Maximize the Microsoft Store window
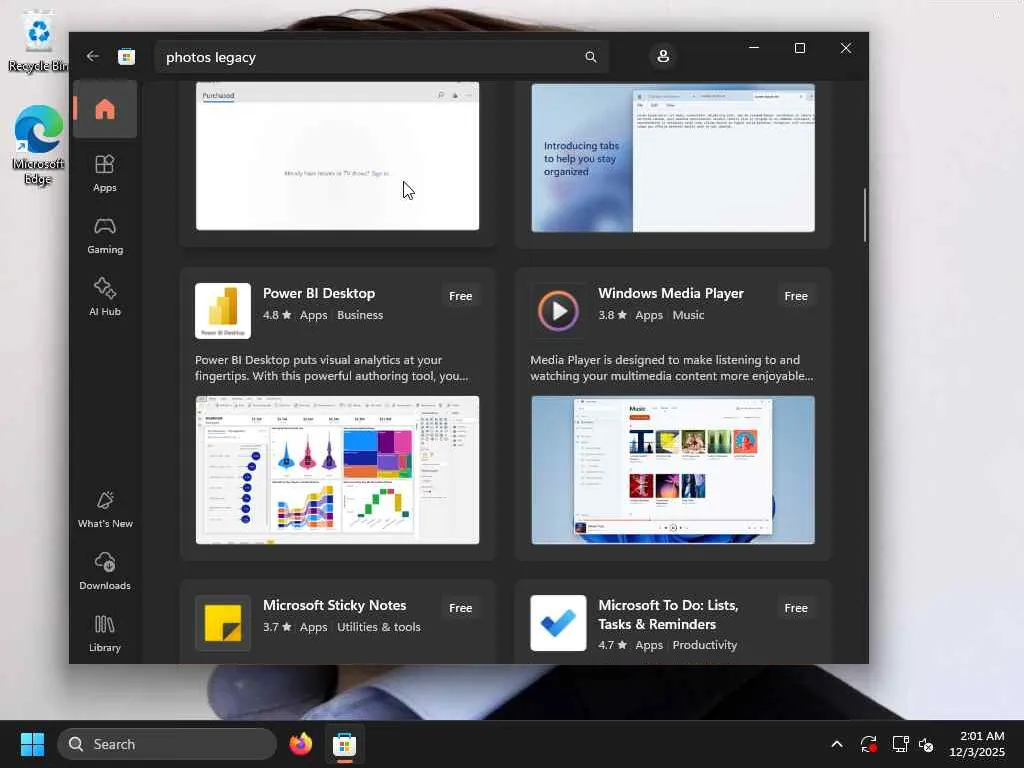 coord(799,48)
